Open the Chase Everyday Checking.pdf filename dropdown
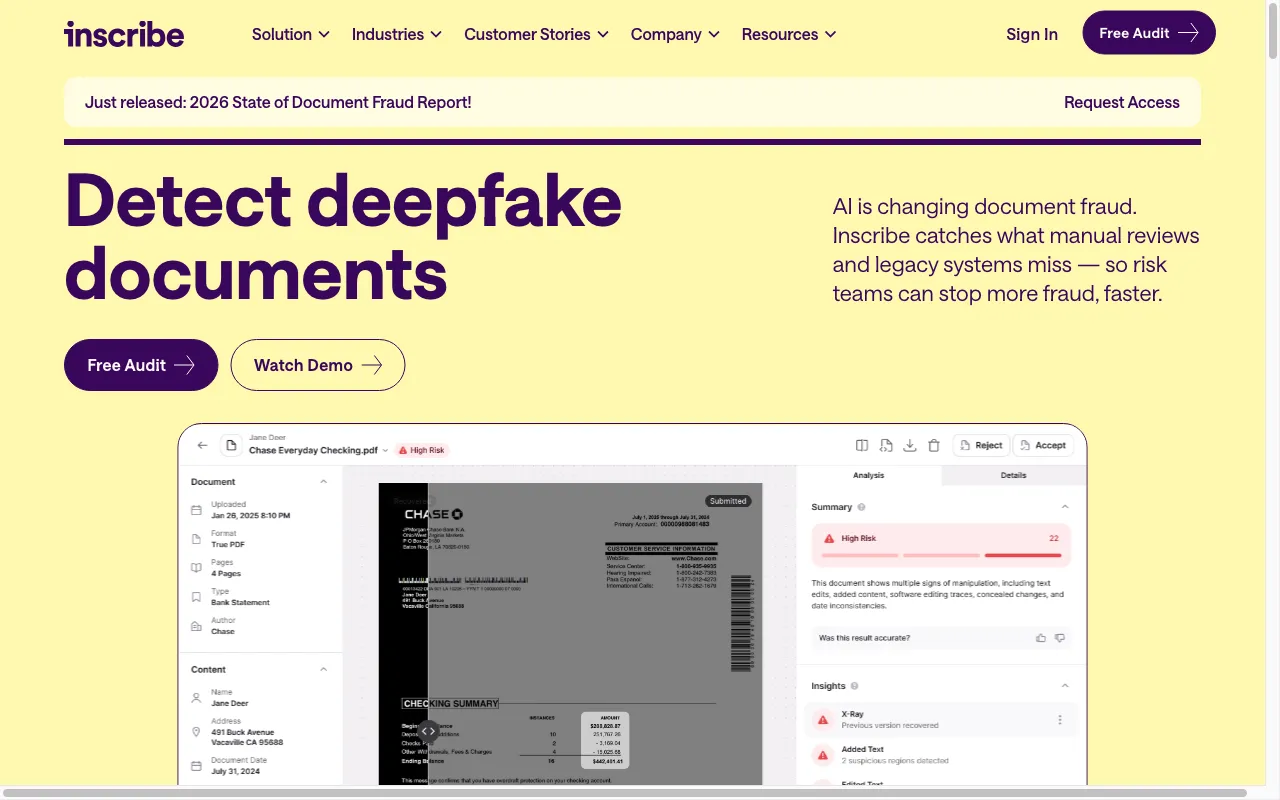 point(385,451)
